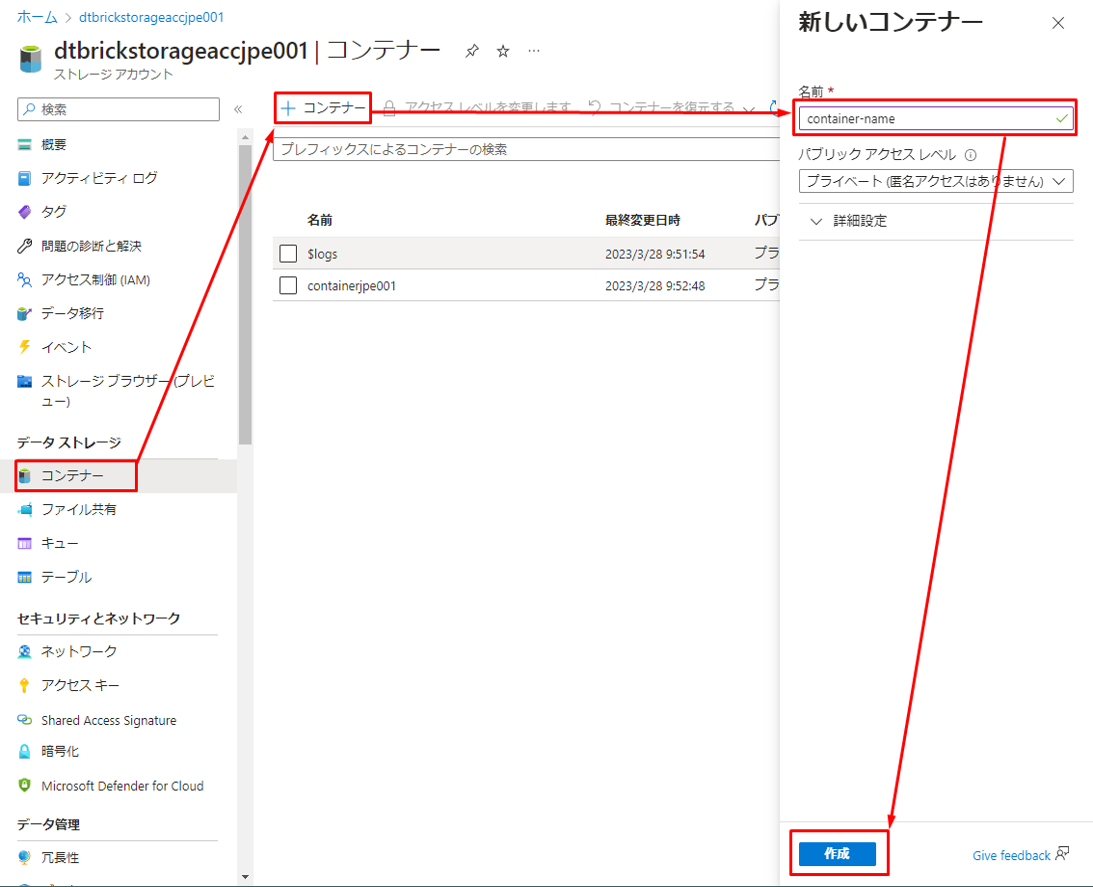This screenshot has width=1093, height=887.
Task: Click the ホーム breadcrumb link
Action: (x=37, y=17)
